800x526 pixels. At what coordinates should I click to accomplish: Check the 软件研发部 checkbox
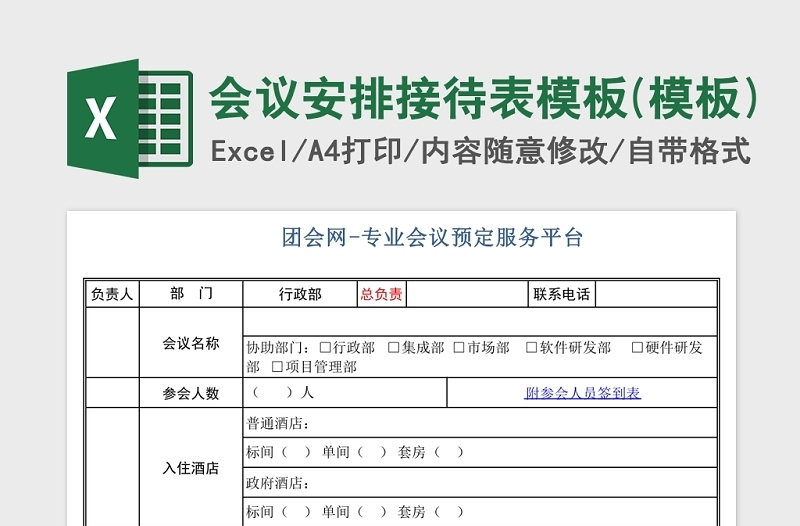pyautogui.click(x=531, y=347)
